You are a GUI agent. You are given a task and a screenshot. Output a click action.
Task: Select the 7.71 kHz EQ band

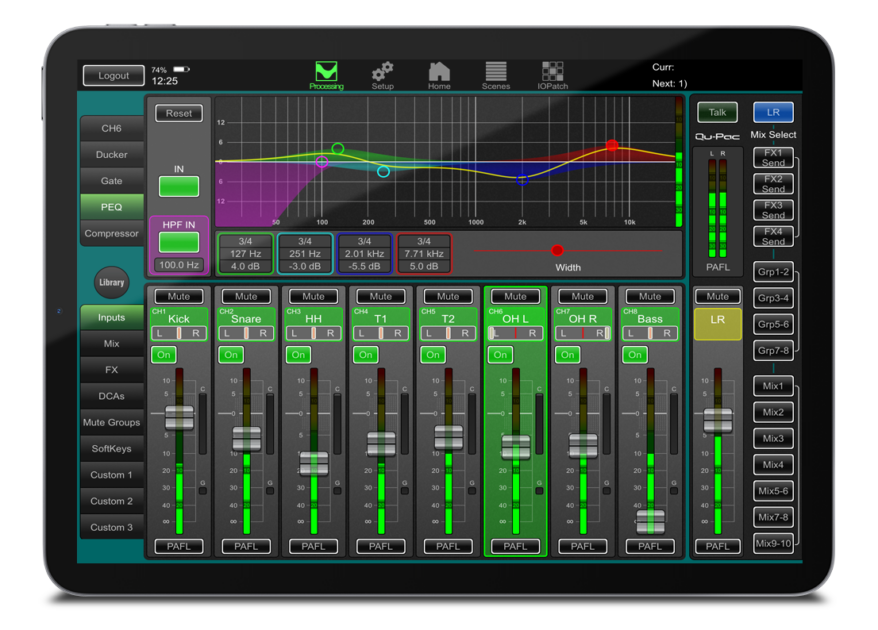tap(423, 253)
